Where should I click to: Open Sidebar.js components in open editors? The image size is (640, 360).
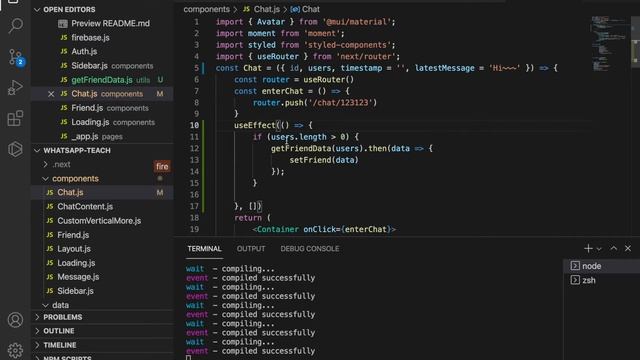point(102,66)
